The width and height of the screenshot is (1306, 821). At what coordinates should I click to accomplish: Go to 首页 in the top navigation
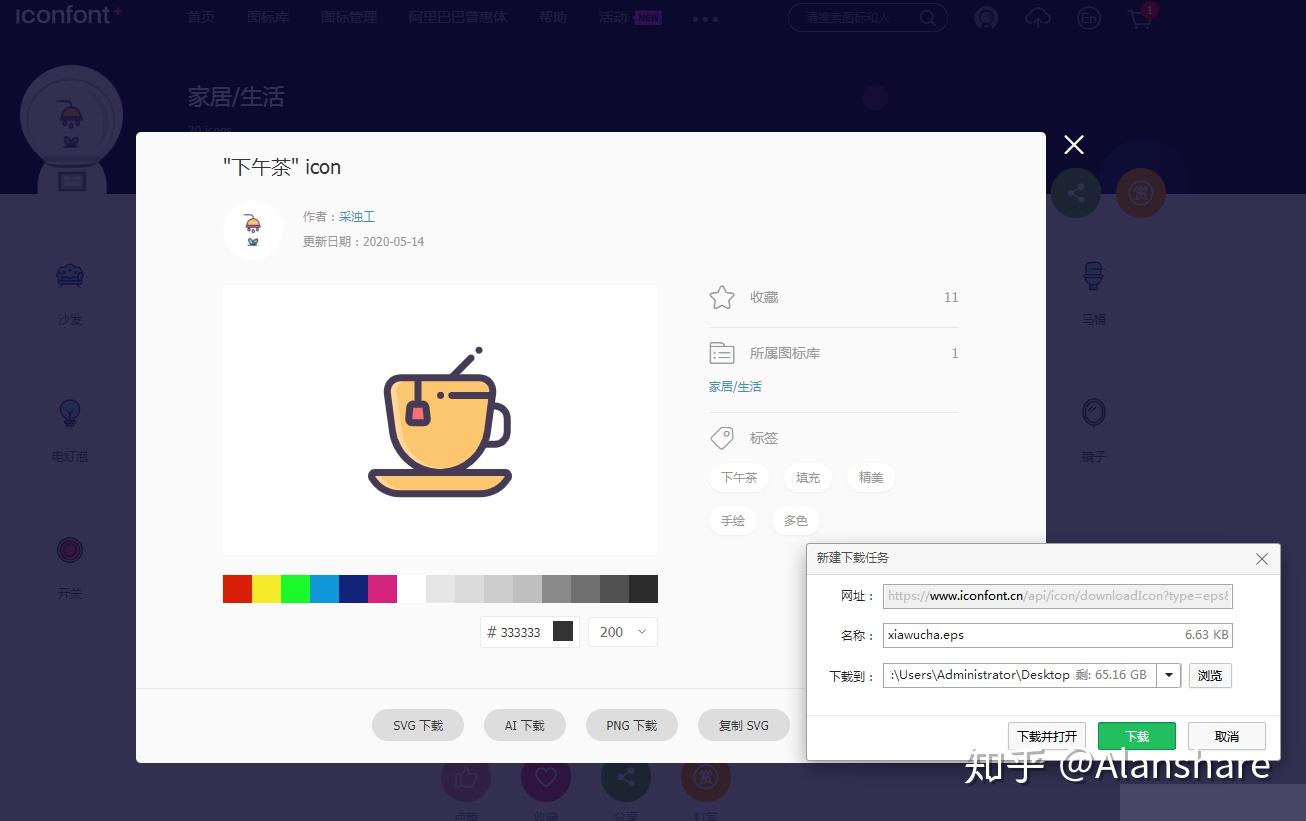[201, 18]
